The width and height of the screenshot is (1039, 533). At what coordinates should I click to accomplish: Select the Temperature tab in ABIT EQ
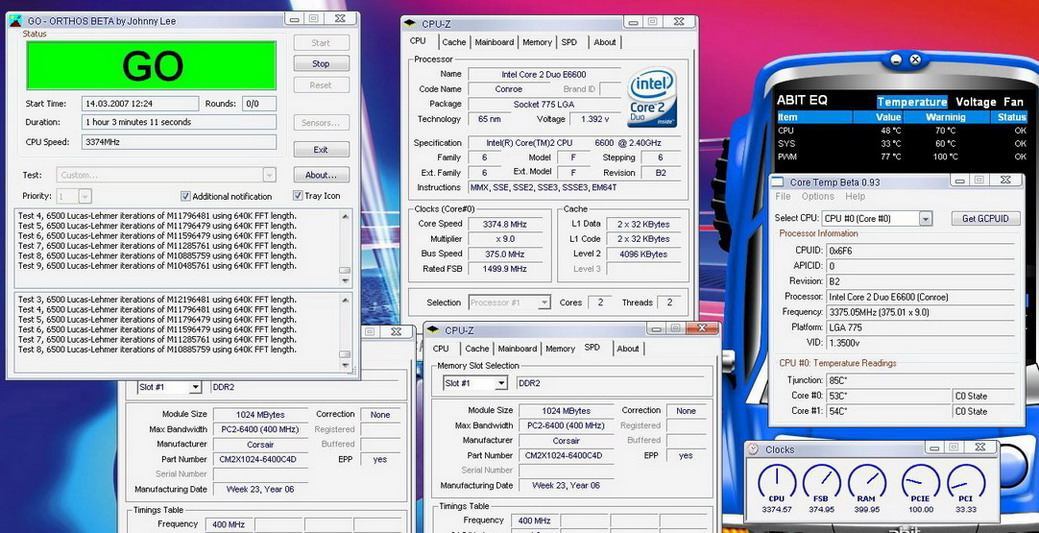coord(912,102)
